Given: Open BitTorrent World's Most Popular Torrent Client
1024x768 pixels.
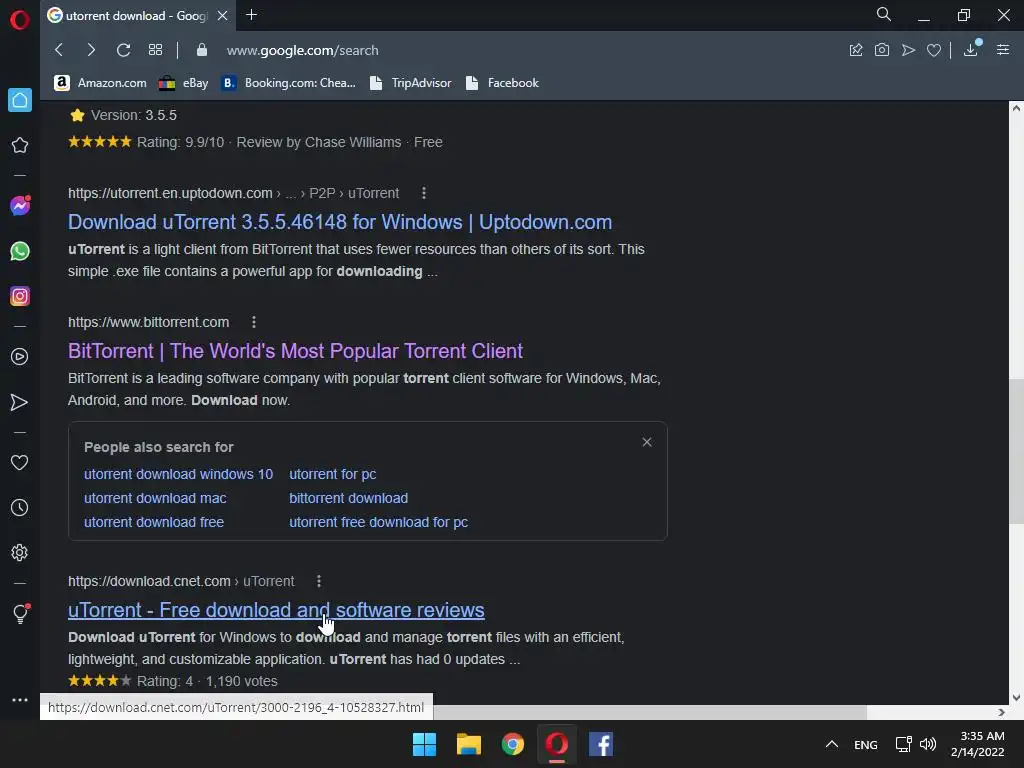Looking at the screenshot, I should coord(295,351).
